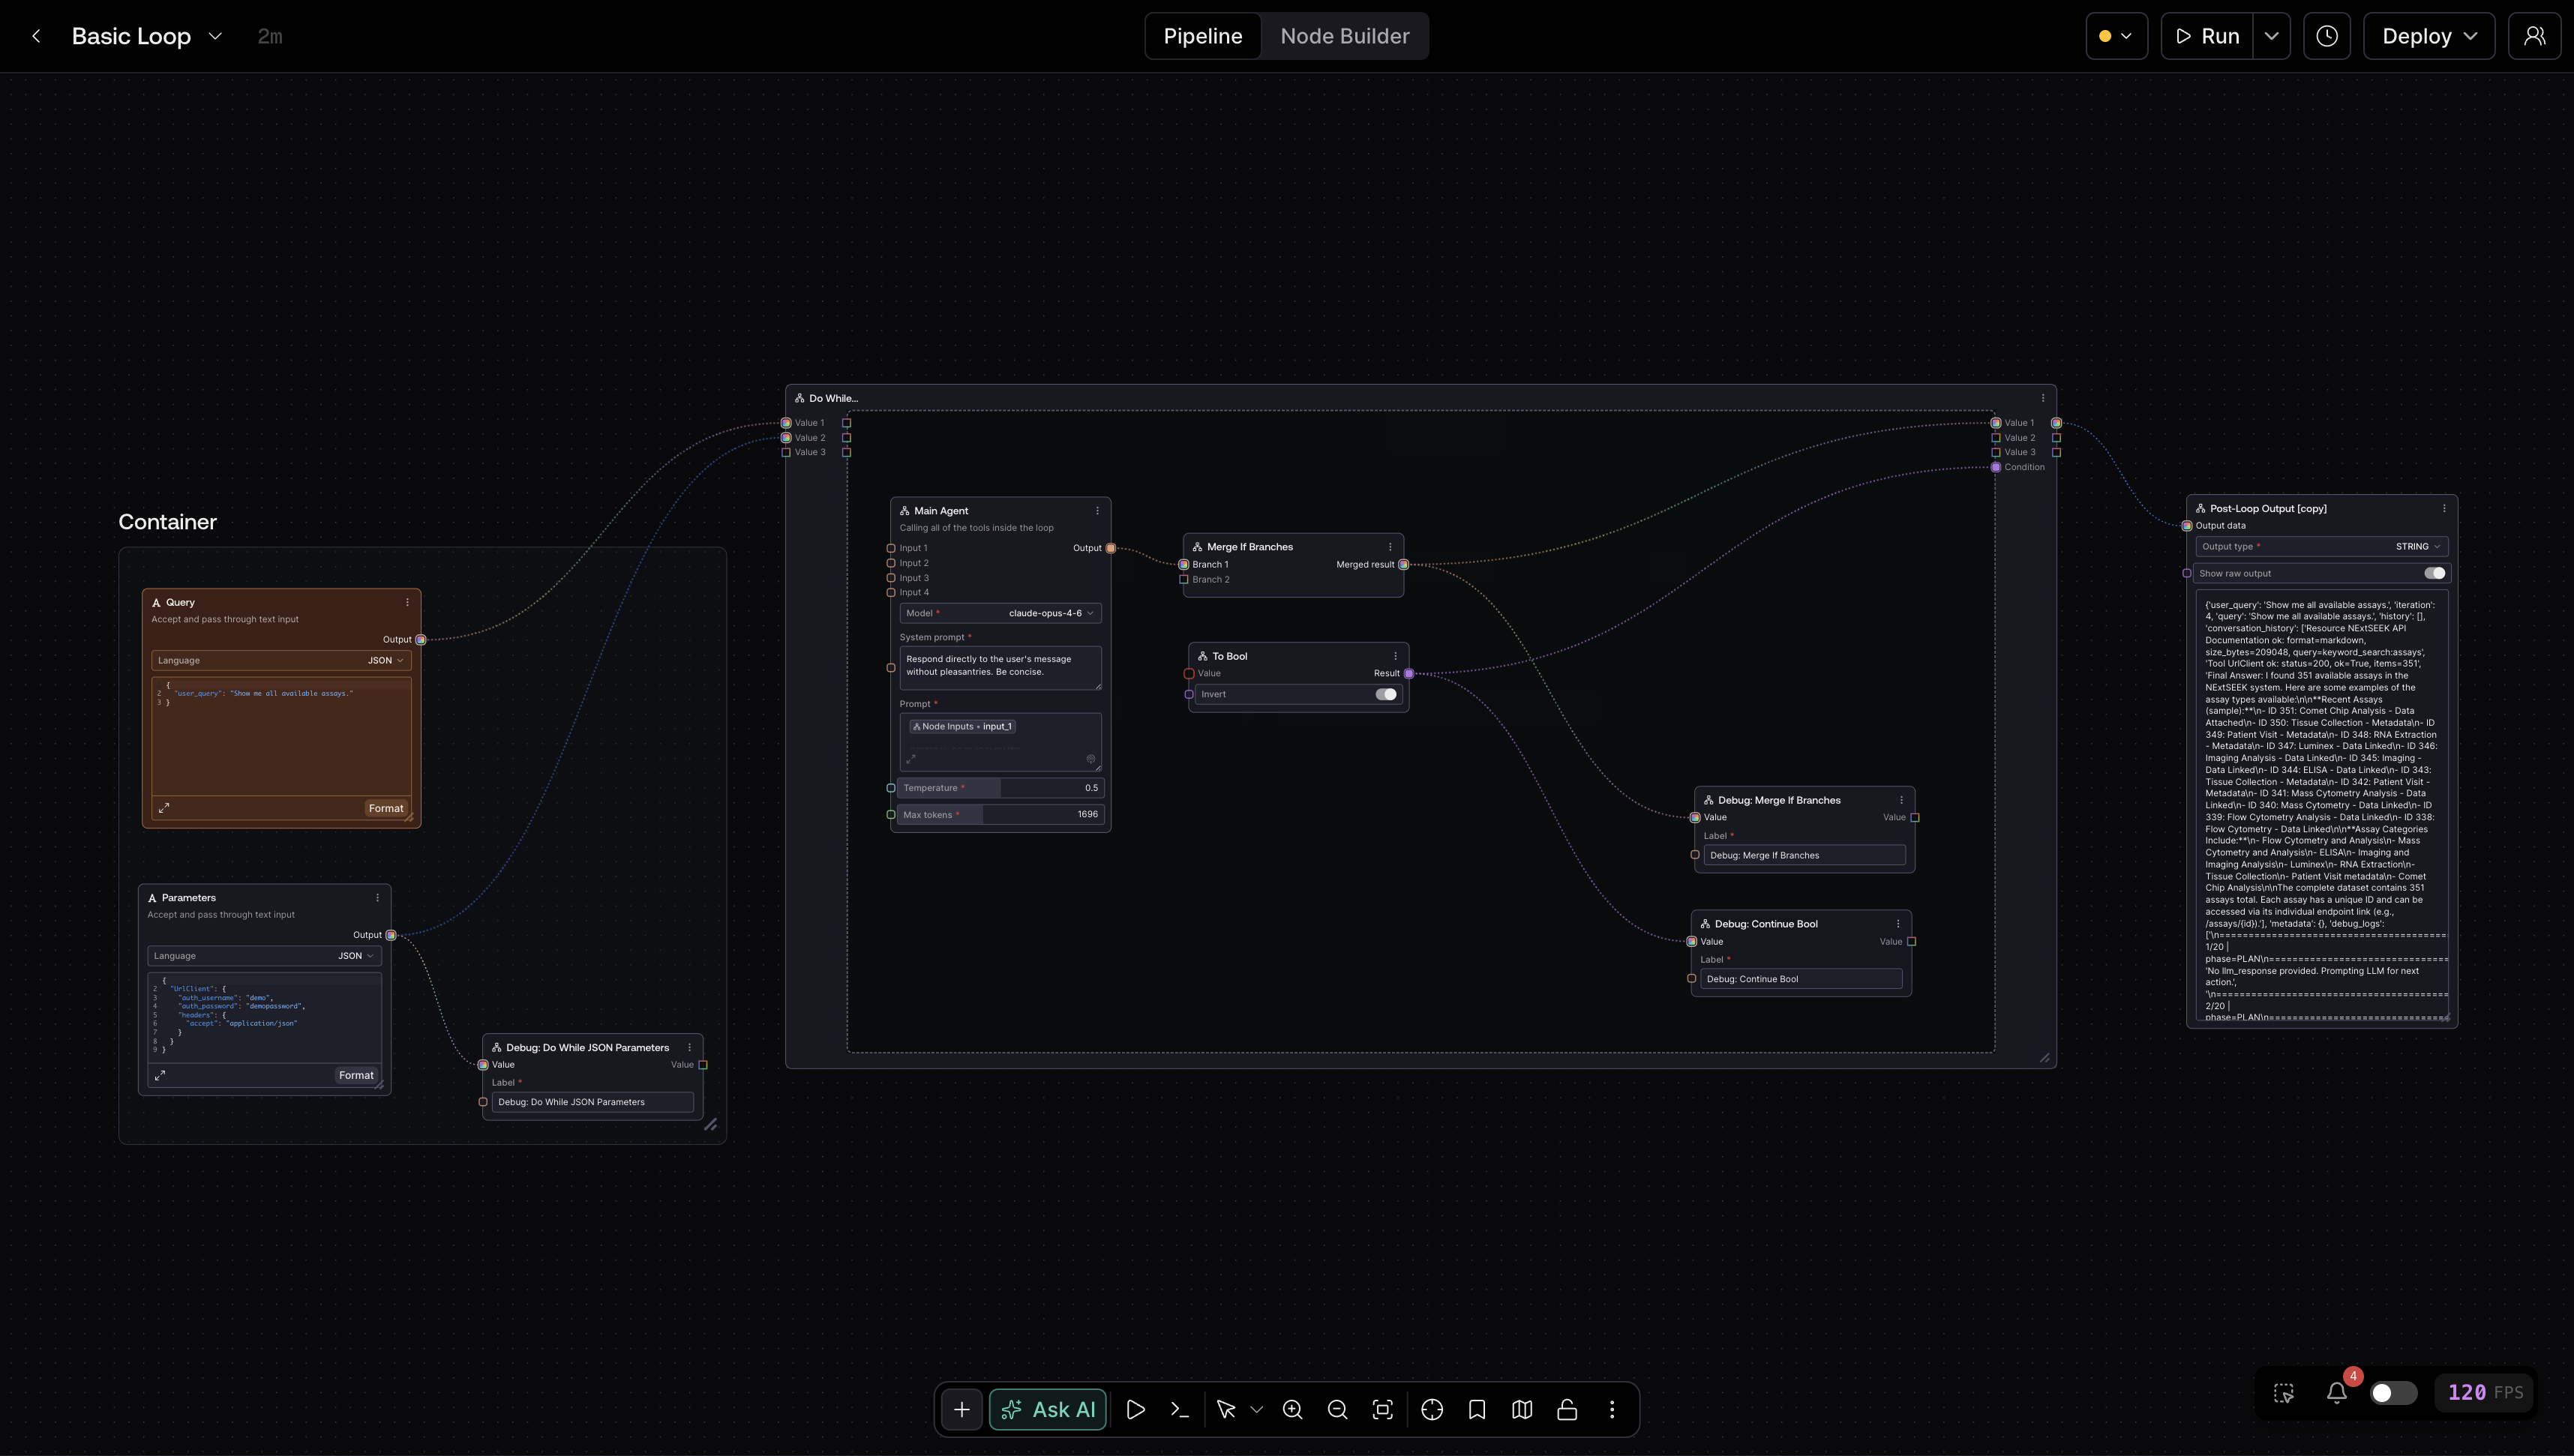Adjust the Temperature slider
Screen dimensions: 2574x1456
1000,788
